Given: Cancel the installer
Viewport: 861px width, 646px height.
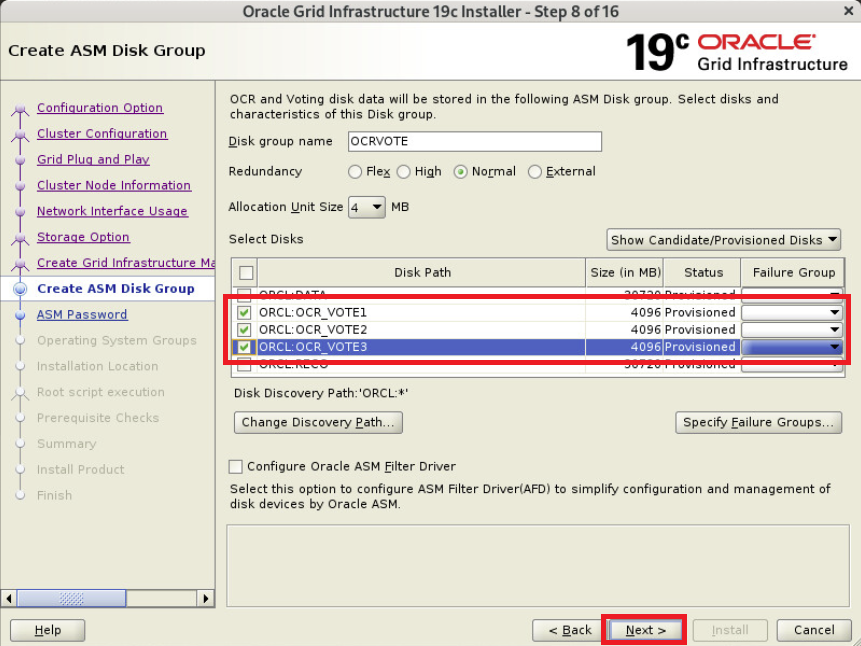Looking at the screenshot, I should point(814,630).
